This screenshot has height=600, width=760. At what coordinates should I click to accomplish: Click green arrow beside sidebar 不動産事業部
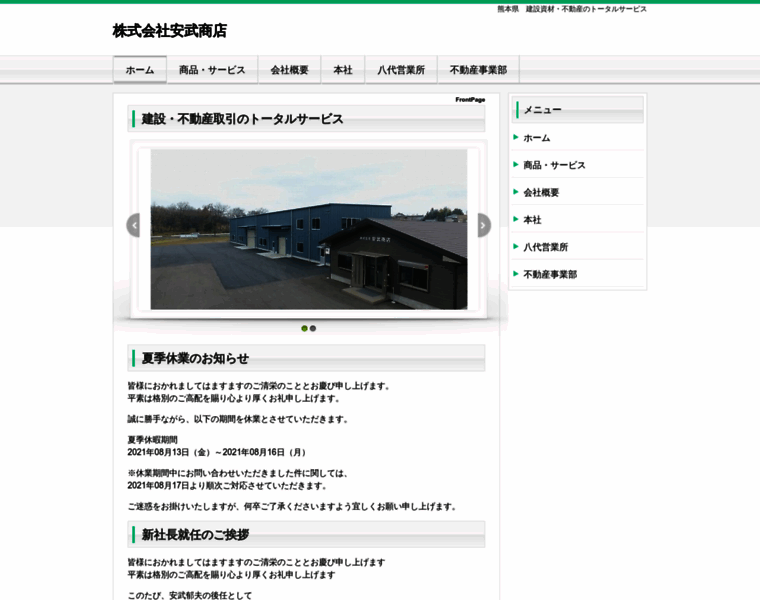point(516,273)
